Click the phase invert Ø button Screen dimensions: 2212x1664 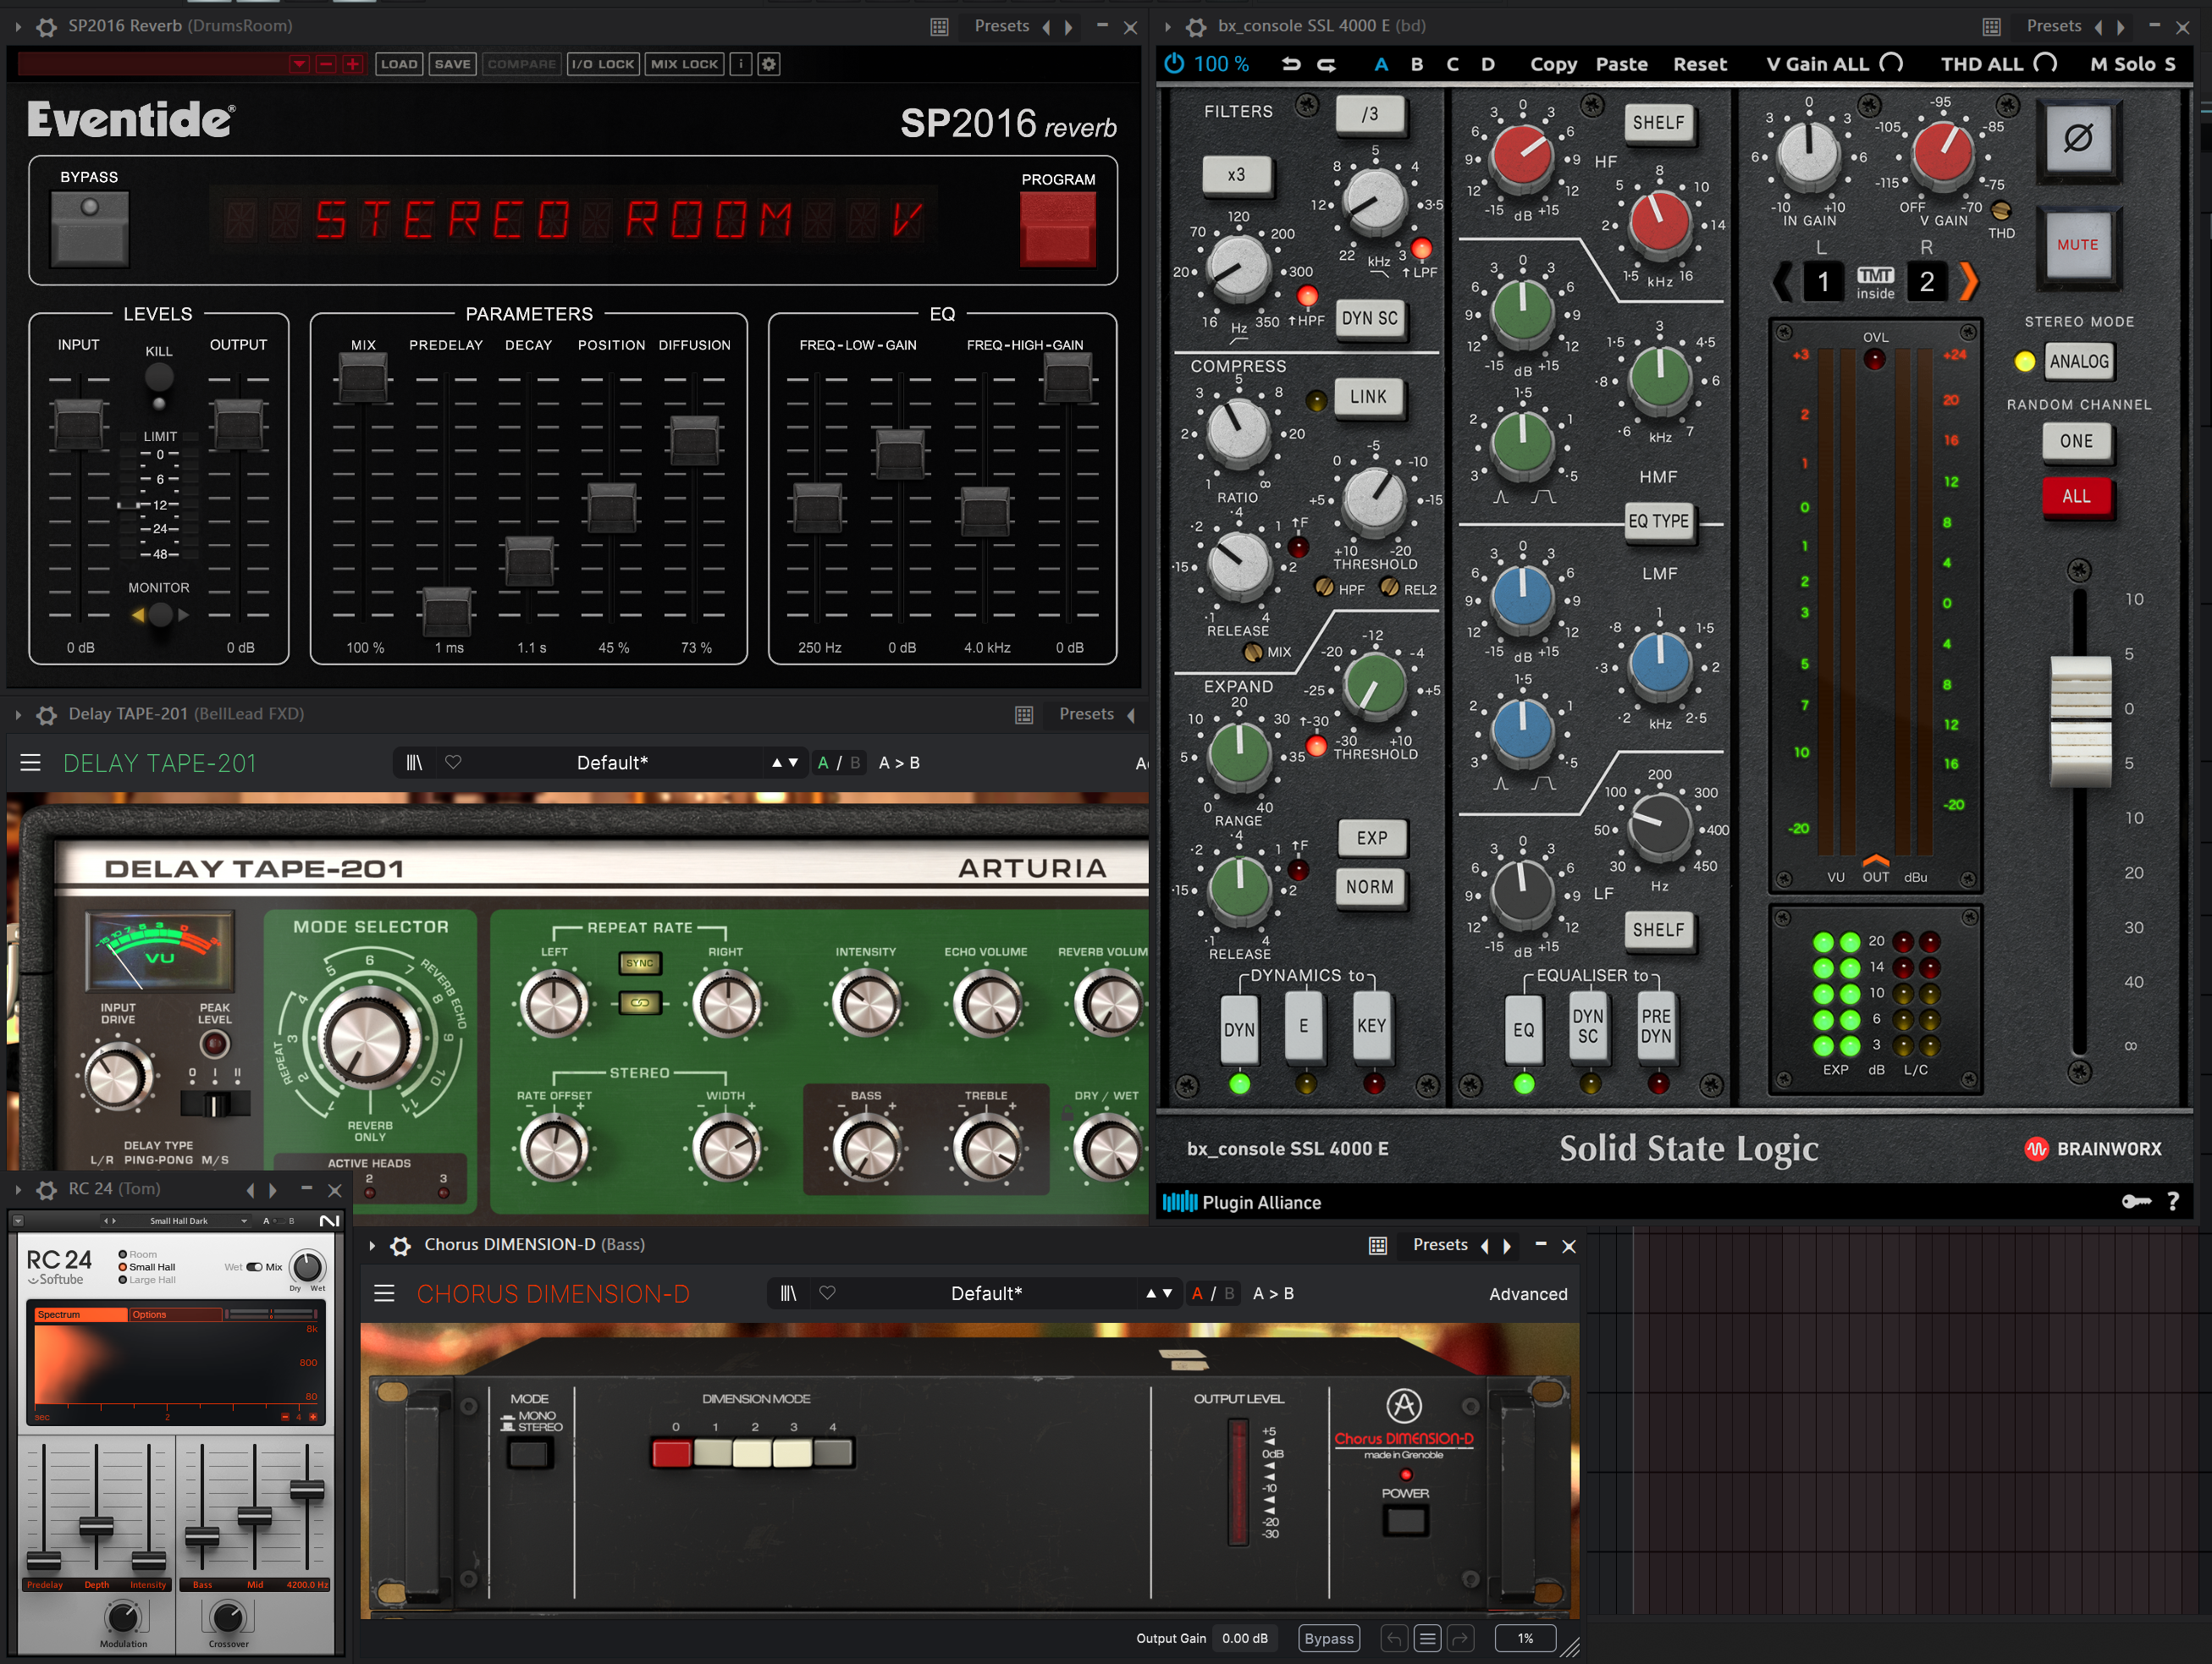(2077, 138)
